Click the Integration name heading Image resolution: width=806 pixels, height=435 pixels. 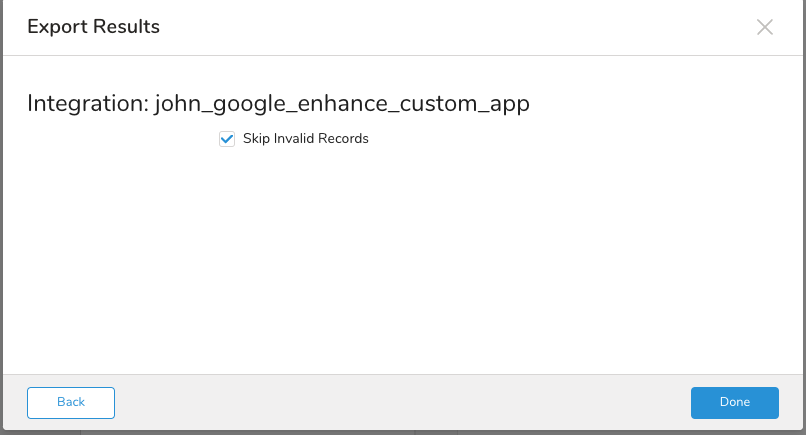(x=277, y=103)
